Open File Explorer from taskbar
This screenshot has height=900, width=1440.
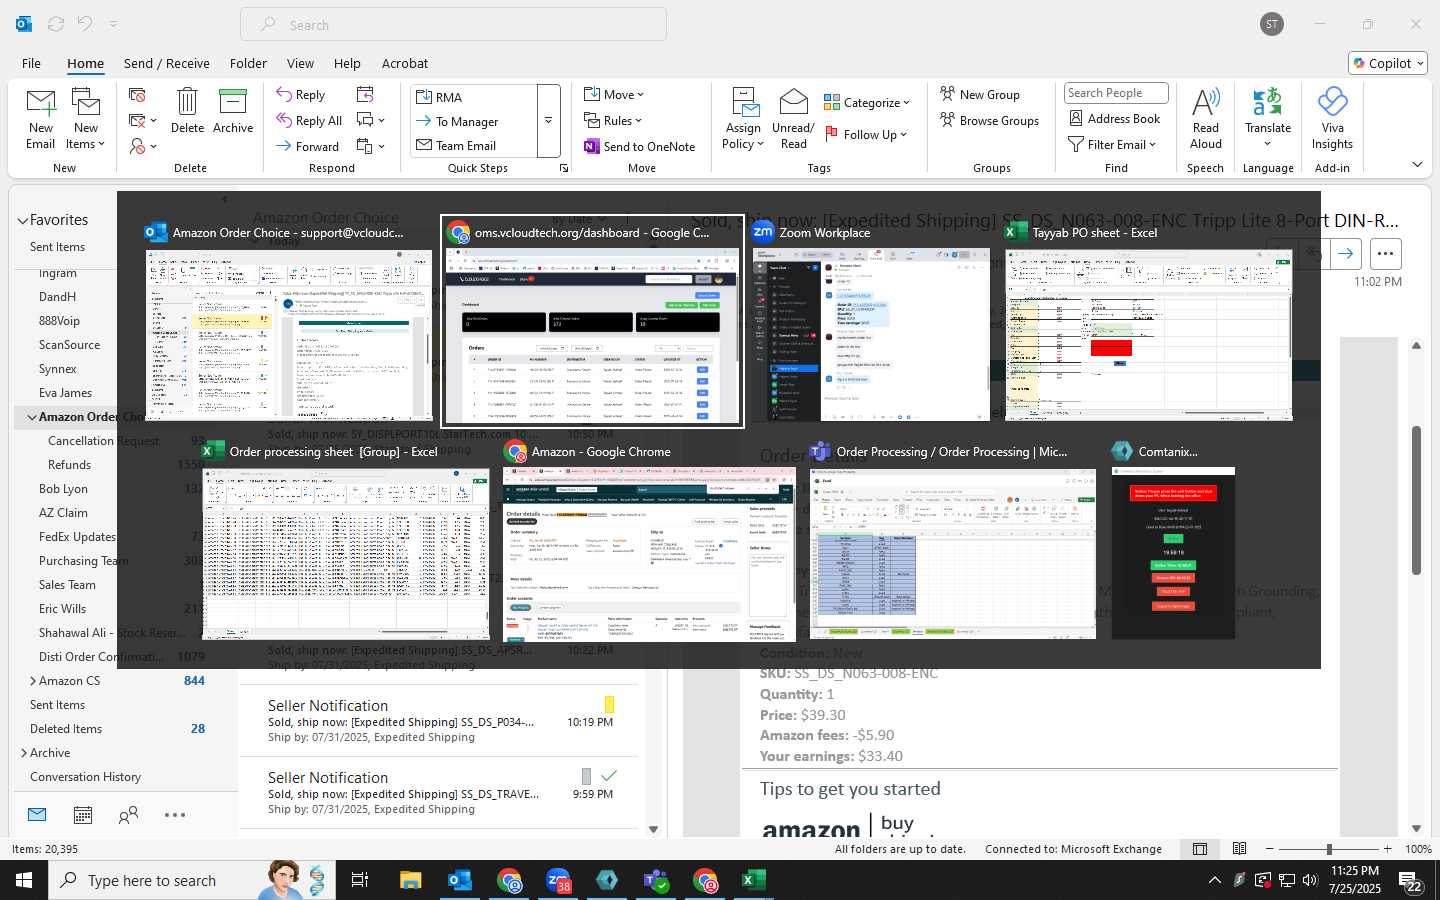coord(411,881)
